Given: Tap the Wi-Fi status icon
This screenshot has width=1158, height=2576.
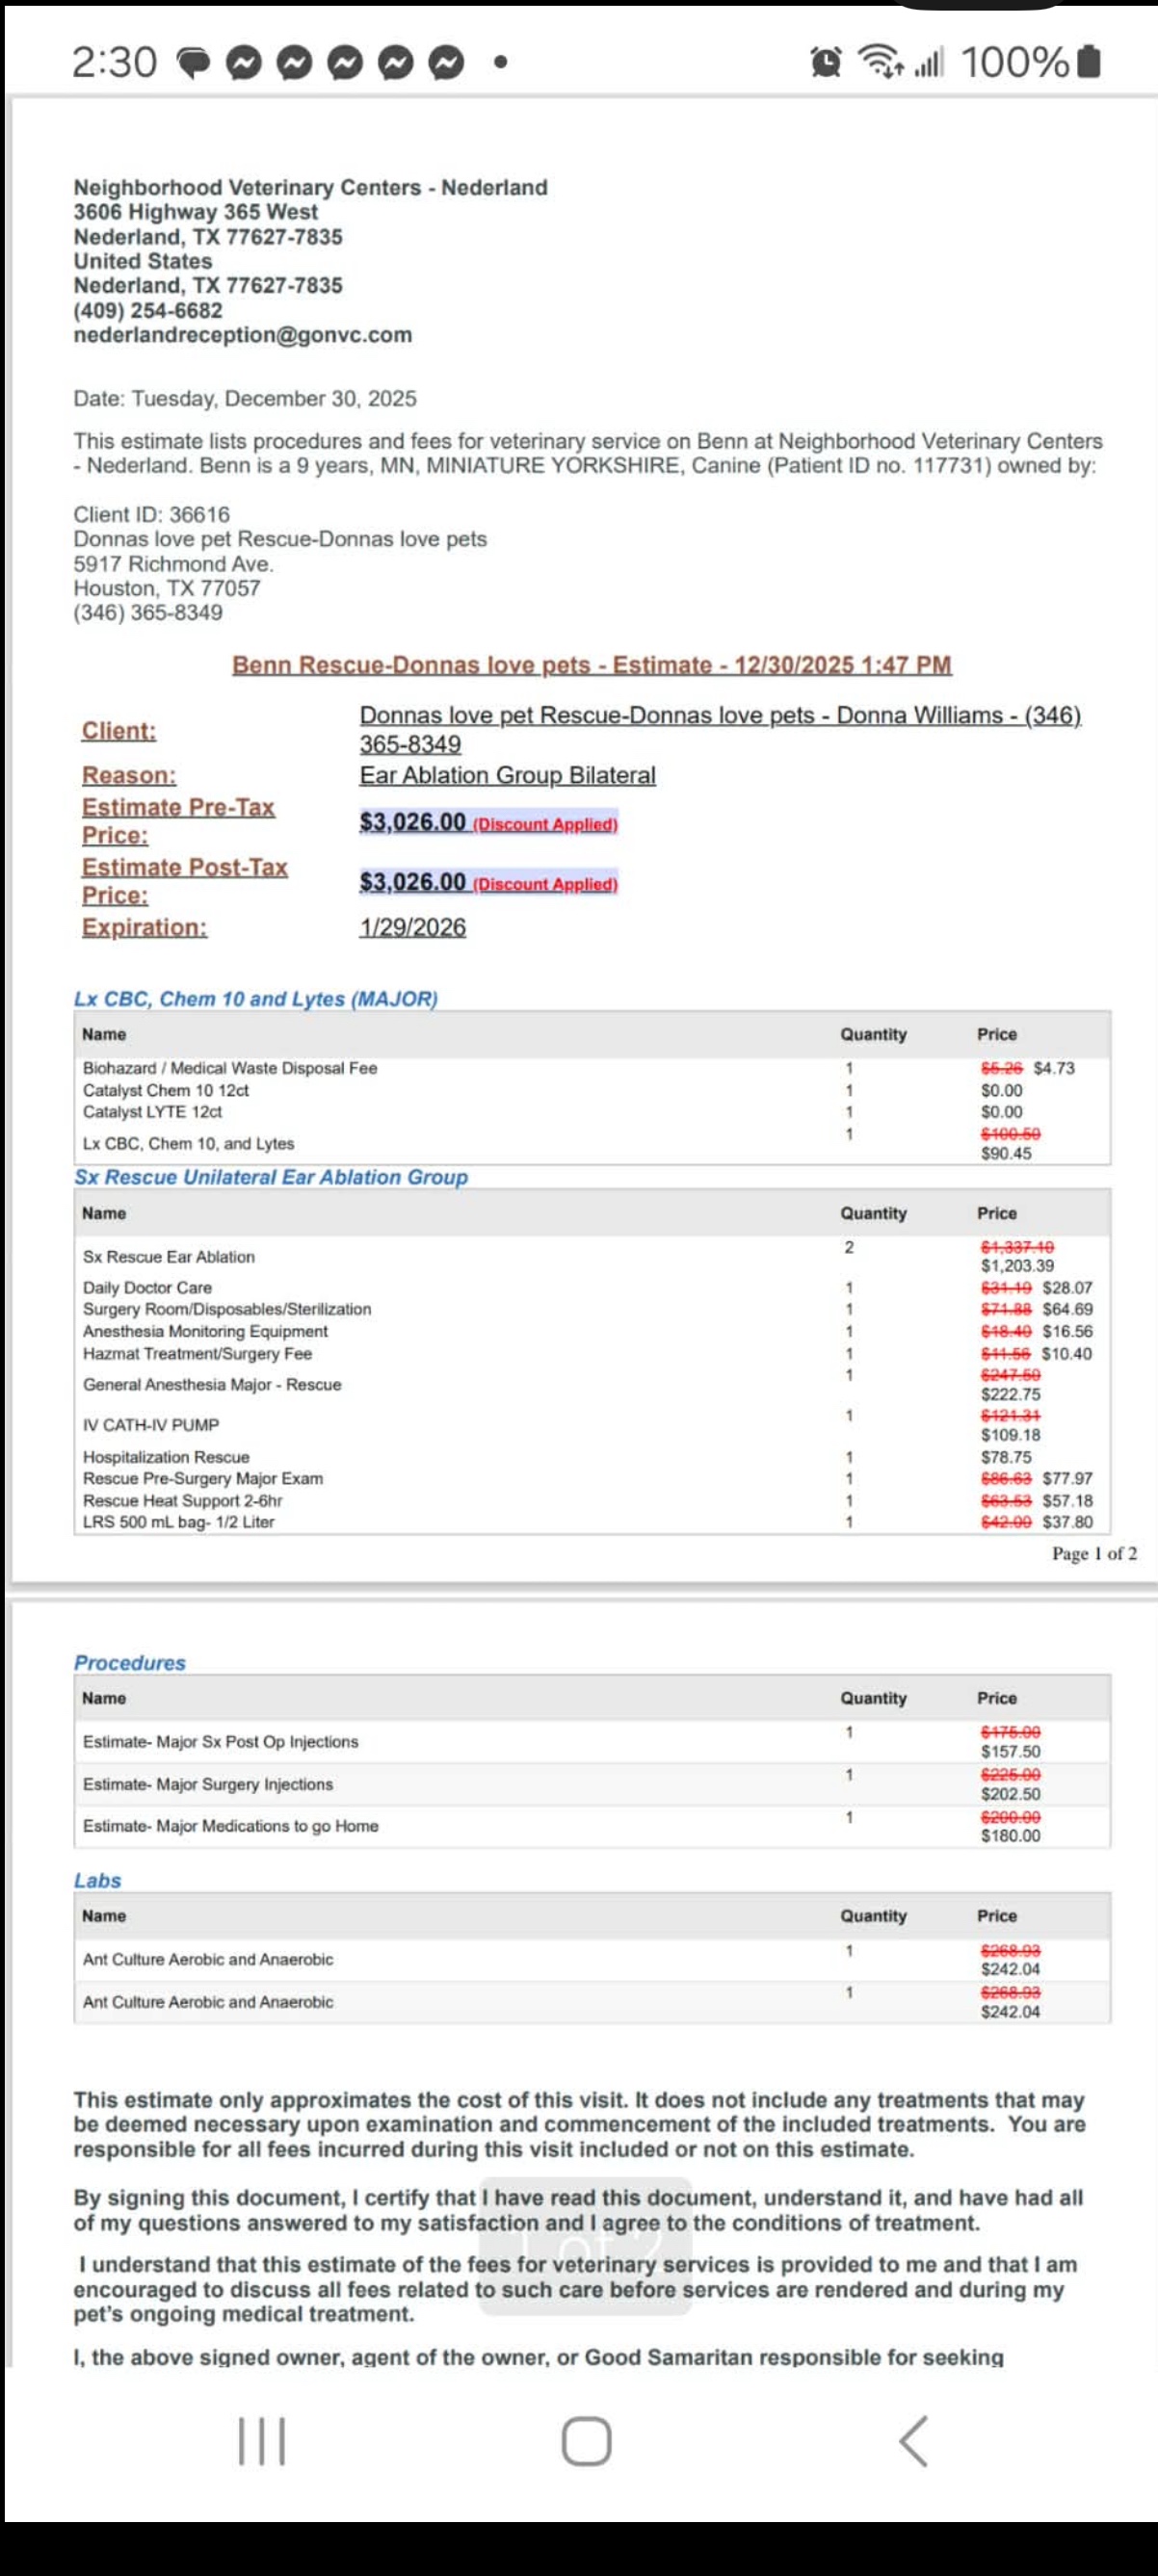Looking at the screenshot, I should click(x=881, y=63).
